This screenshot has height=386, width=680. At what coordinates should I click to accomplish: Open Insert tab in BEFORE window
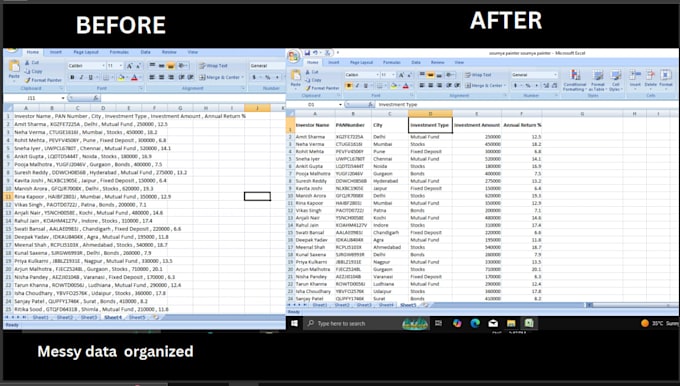click(x=56, y=52)
